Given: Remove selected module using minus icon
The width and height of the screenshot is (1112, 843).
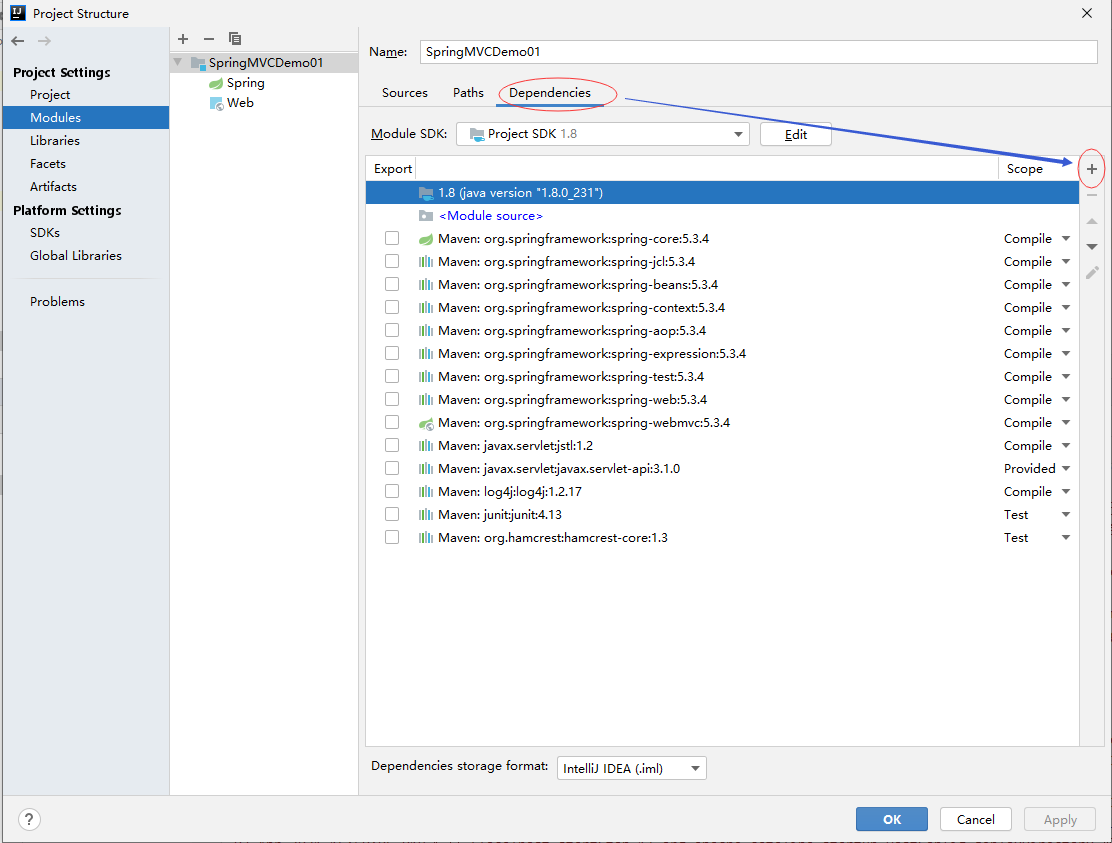Looking at the screenshot, I should (209, 39).
